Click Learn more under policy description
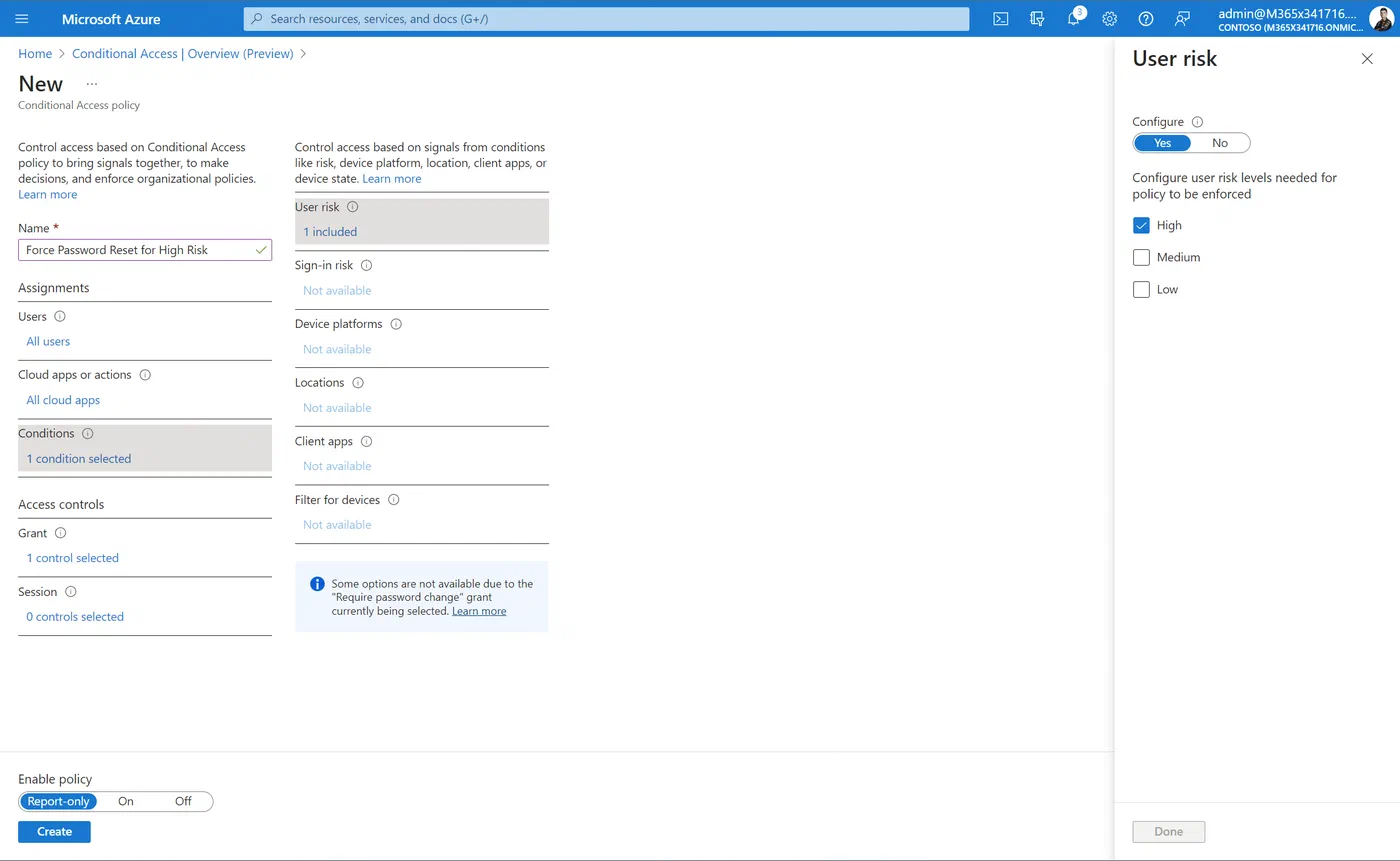The width and height of the screenshot is (1400, 861). point(47,194)
